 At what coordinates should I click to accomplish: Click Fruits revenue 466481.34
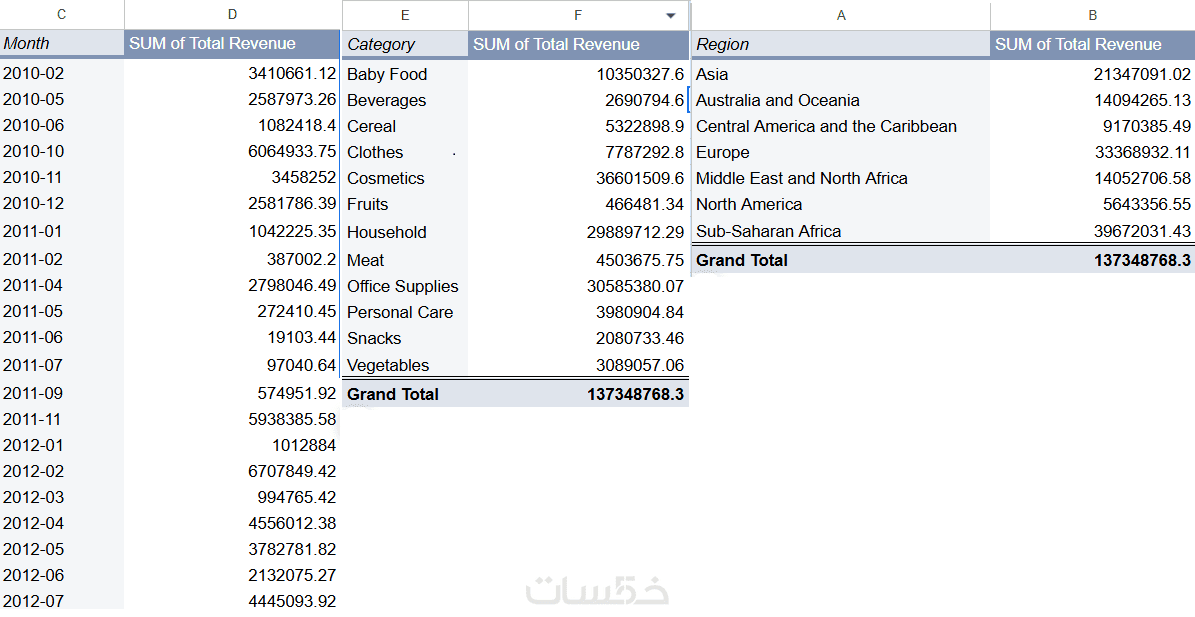(x=645, y=204)
